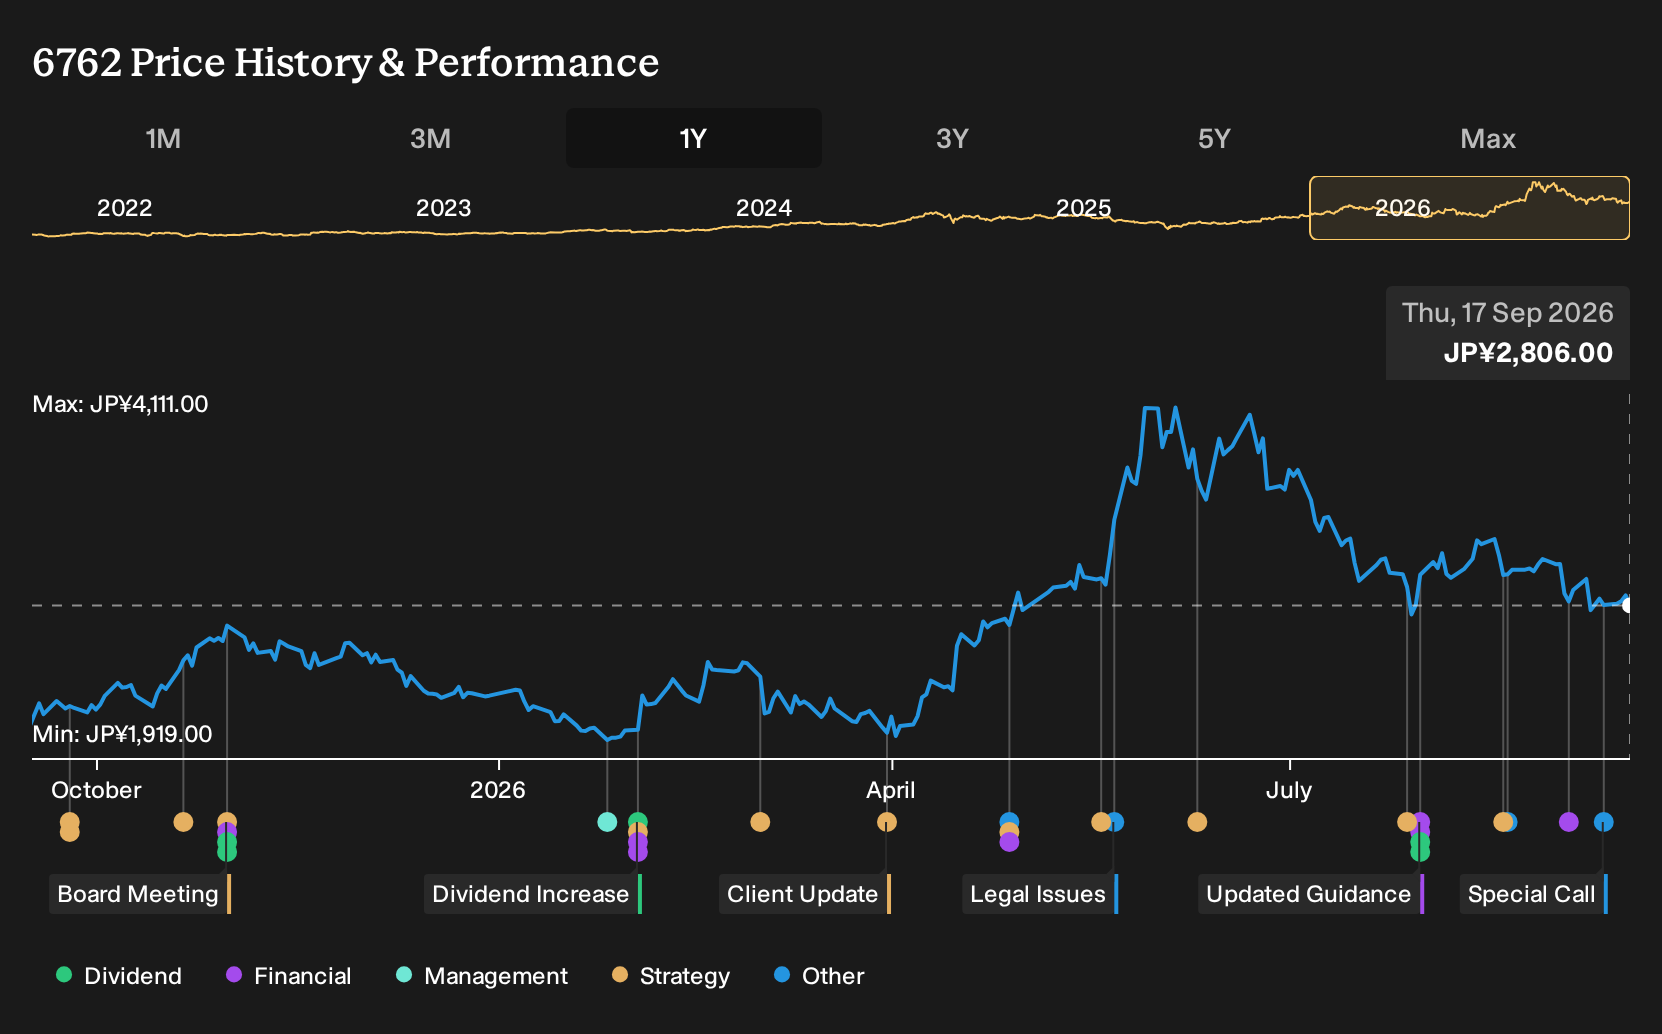Image resolution: width=1662 pixels, height=1034 pixels.
Task: Click the 6762 Price History & Performance heading
Action: 346,62
